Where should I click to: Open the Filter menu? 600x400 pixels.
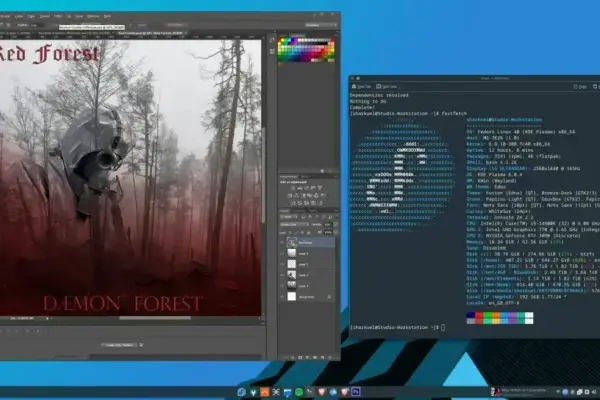point(58,16)
